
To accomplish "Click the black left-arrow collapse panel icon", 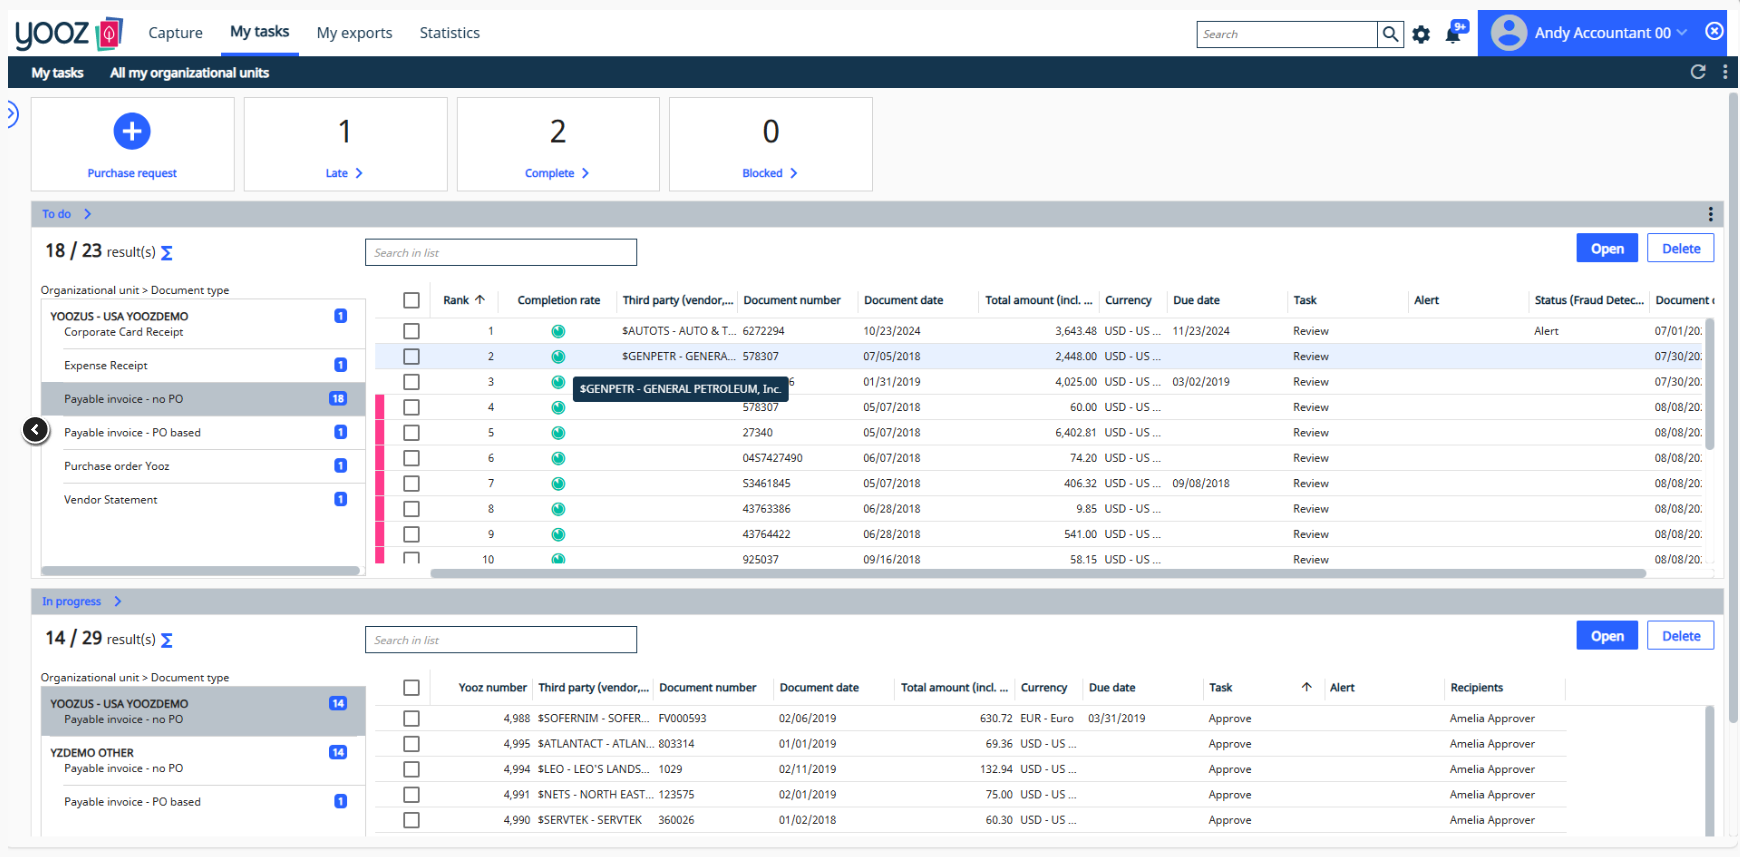I will pyautogui.click(x=35, y=430).
